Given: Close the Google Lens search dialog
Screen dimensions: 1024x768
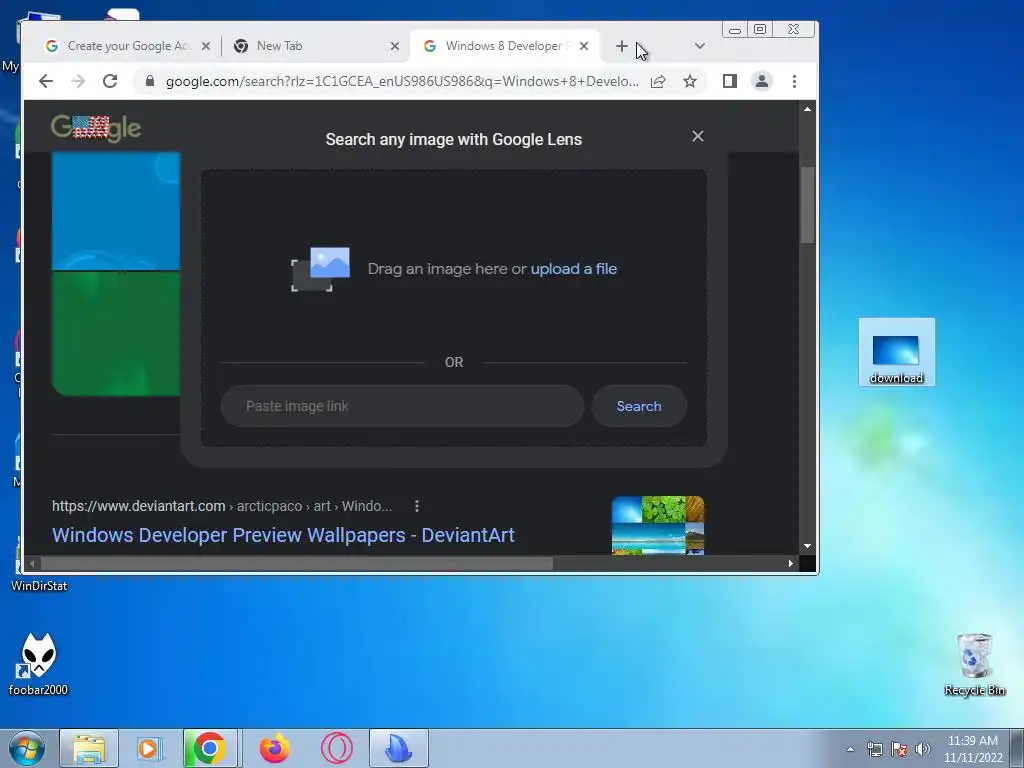Looking at the screenshot, I should [x=697, y=136].
